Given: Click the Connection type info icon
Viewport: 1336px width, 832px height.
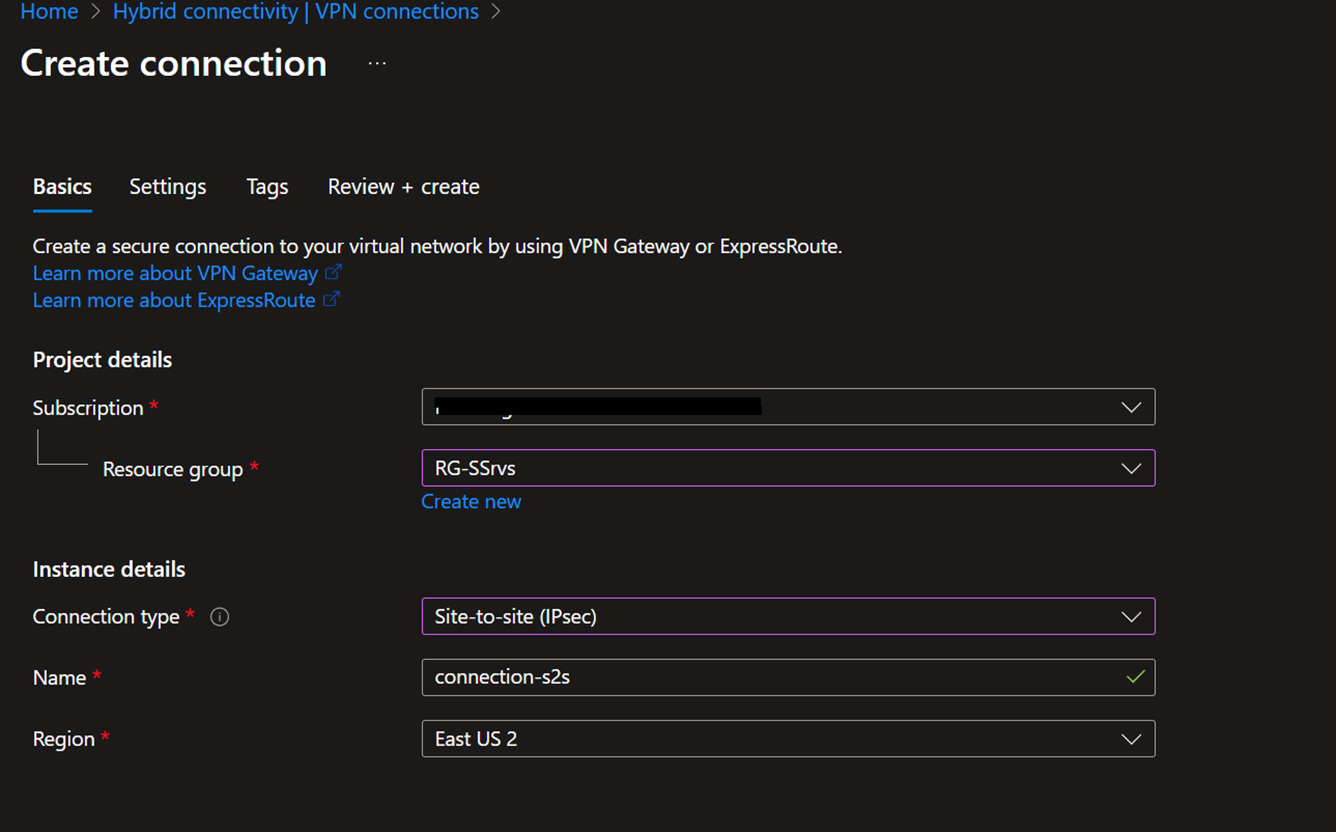Looking at the screenshot, I should point(220,617).
